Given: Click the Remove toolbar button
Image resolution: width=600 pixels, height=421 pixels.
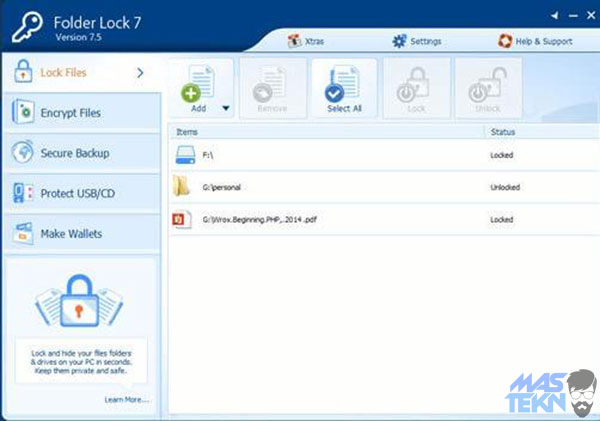Looking at the screenshot, I should click(x=272, y=89).
